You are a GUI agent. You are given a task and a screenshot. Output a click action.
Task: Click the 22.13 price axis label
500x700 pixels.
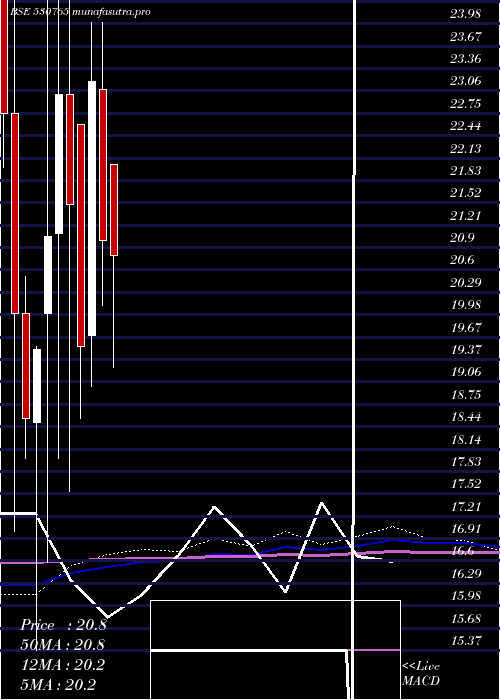[465, 148]
